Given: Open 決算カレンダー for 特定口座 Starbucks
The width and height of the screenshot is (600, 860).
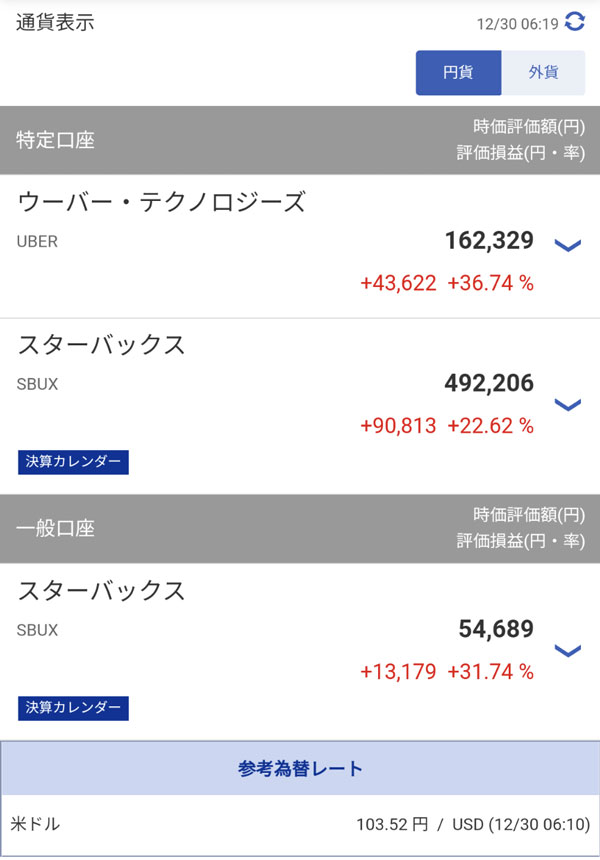Looking at the screenshot, I should tap(73, 462).
